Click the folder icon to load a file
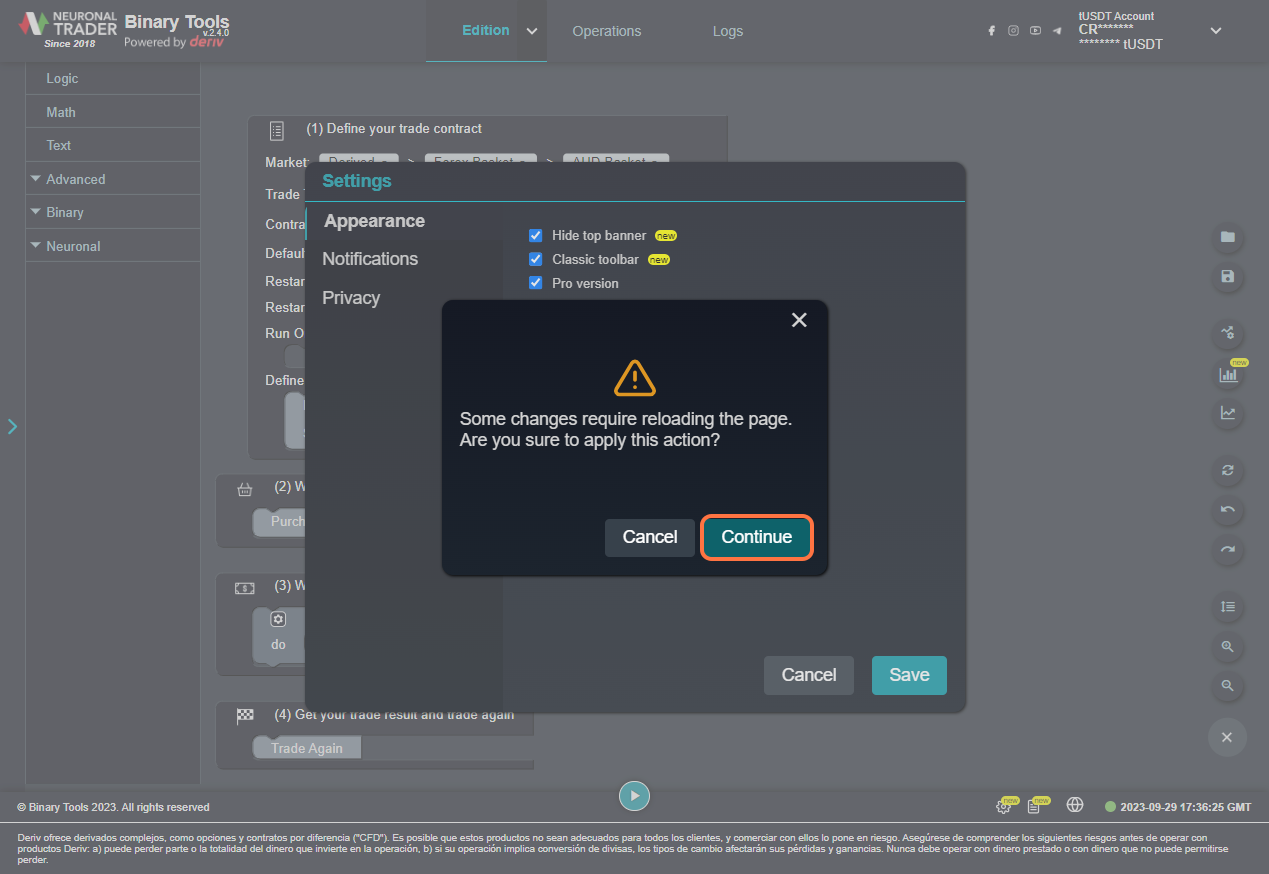This screenshot has height=874, width=1269. pyautogui.click(x=1227, y=238)
